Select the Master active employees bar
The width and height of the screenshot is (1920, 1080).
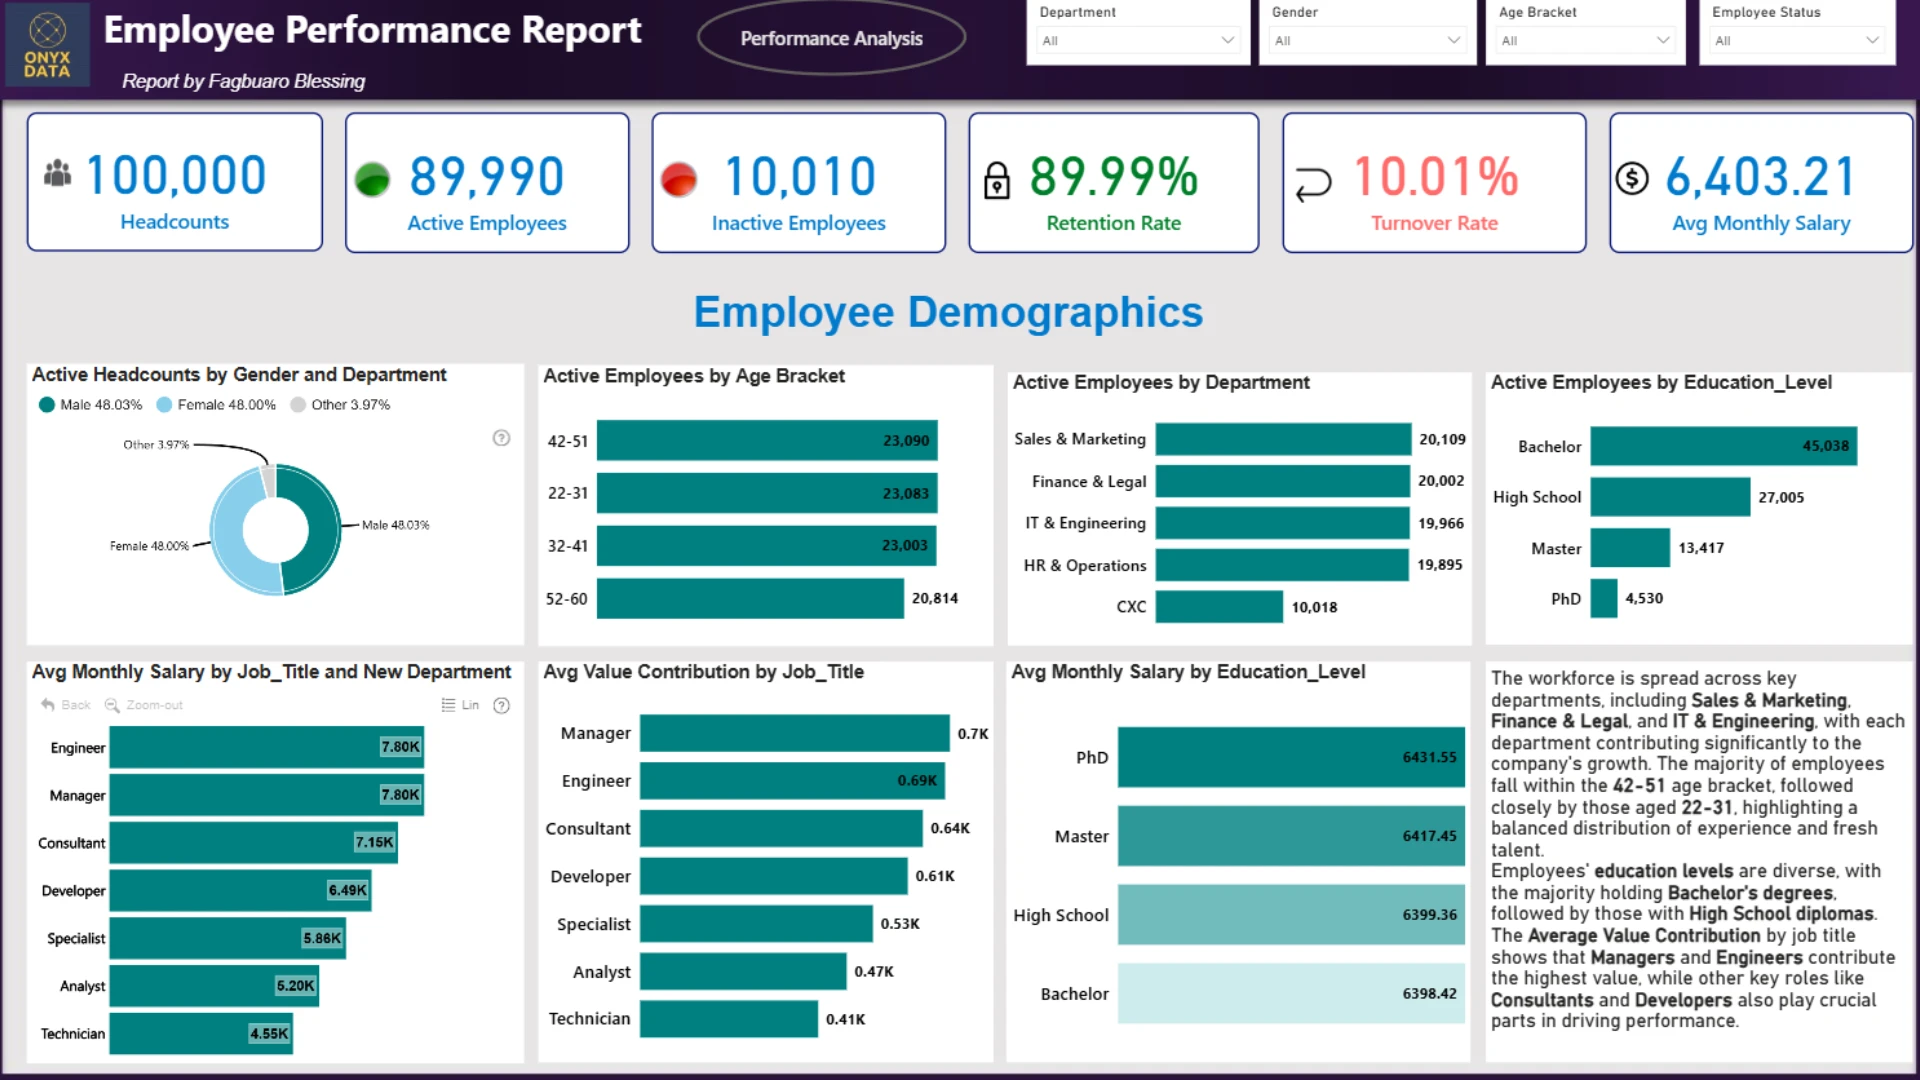(x=1630, y=548)
